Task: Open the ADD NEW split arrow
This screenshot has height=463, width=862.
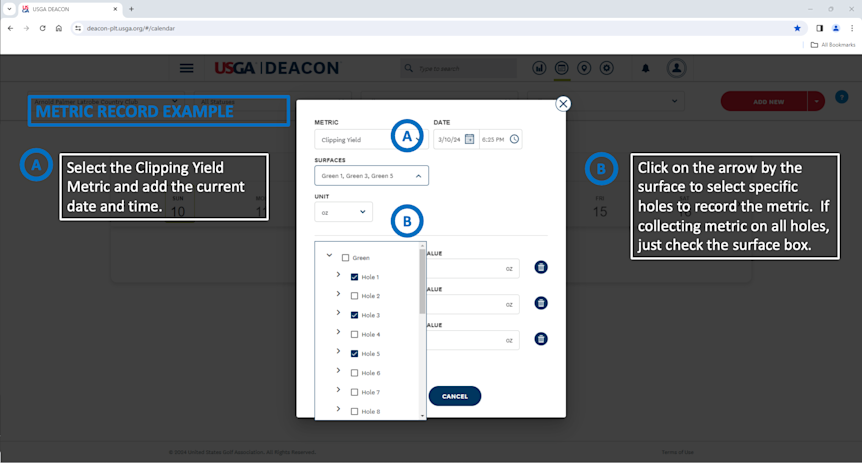Action: click(816, 102)
